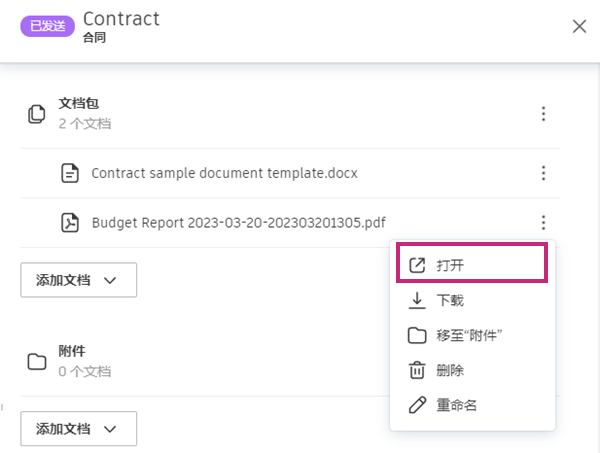The height and width of the screenshot is (453, 600).
Task: Expand the 添加文档 dropdown under 文档包
Action: (x=78, y=280)
